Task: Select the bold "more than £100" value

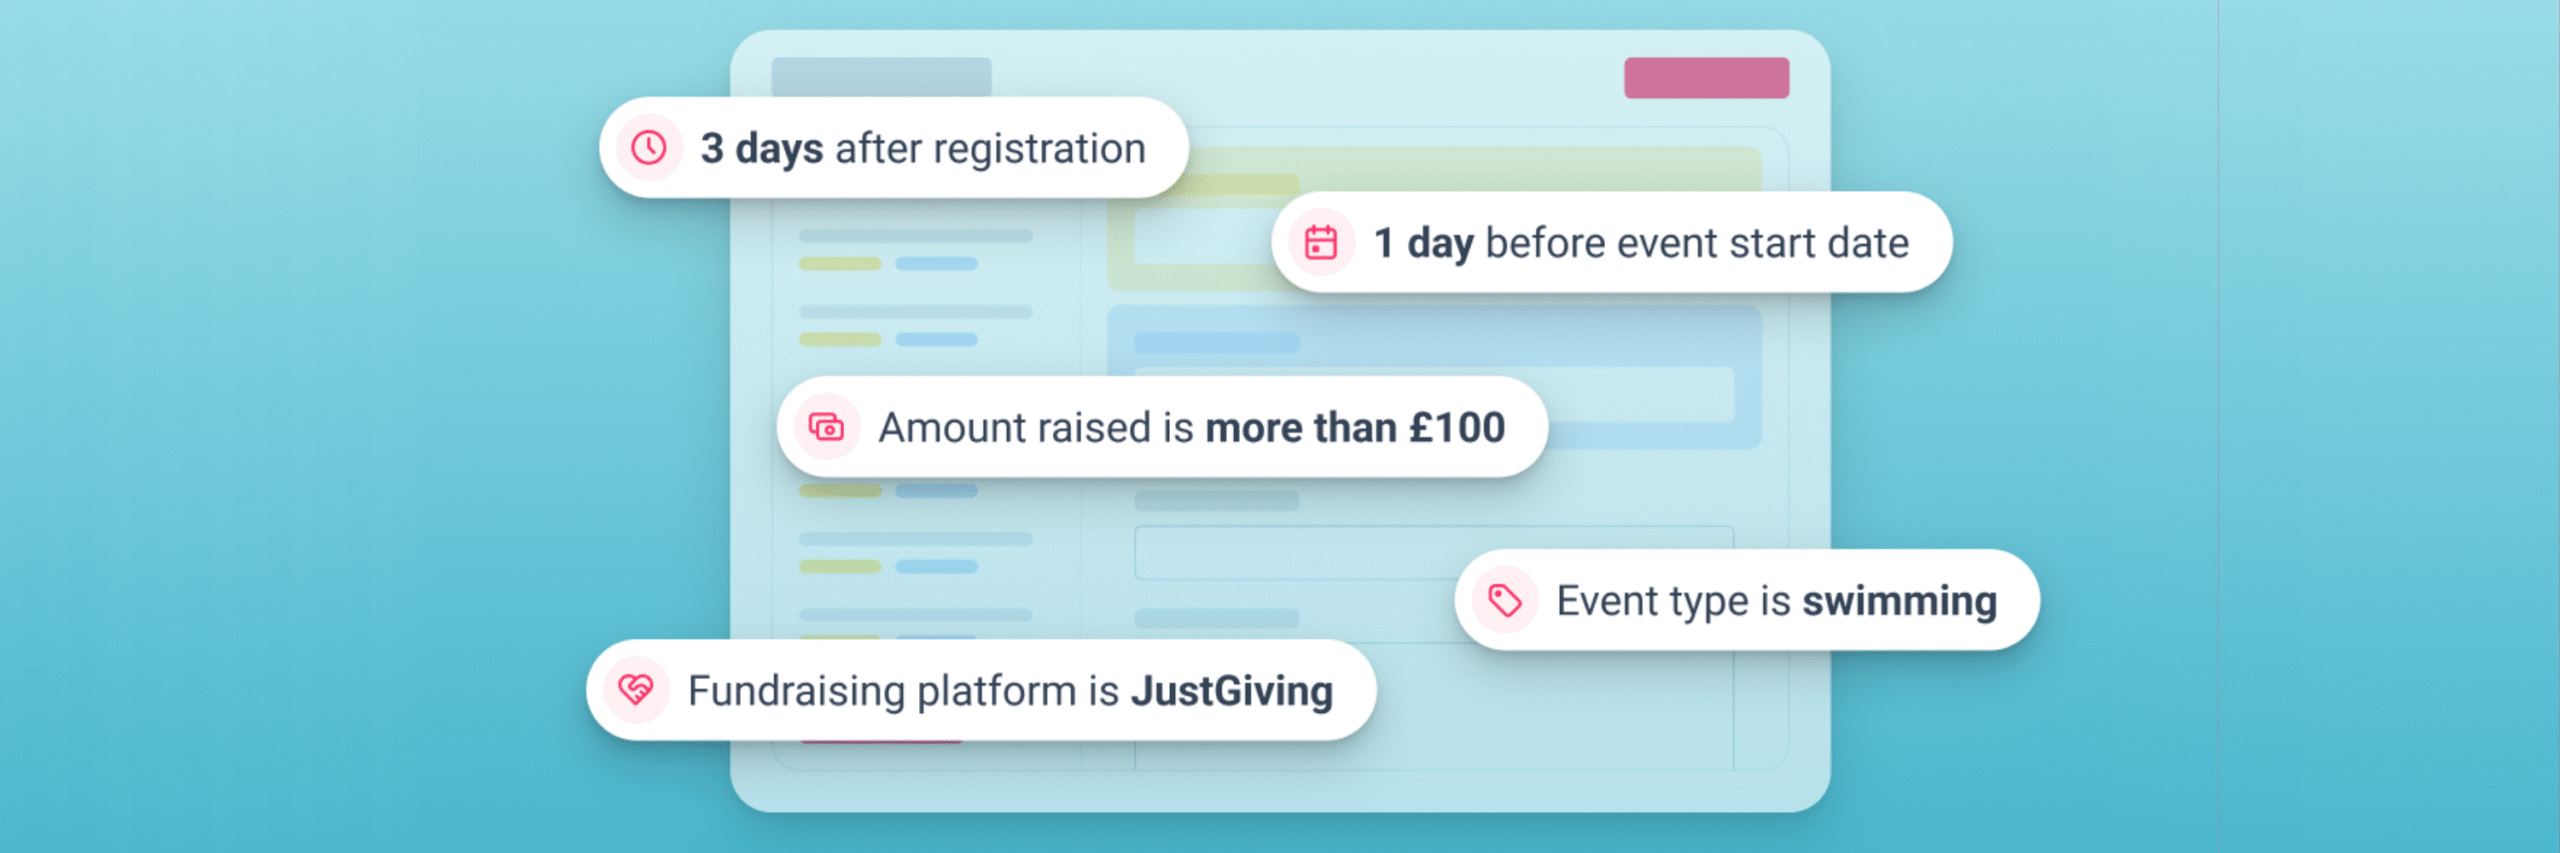Action: point(1355,428)
